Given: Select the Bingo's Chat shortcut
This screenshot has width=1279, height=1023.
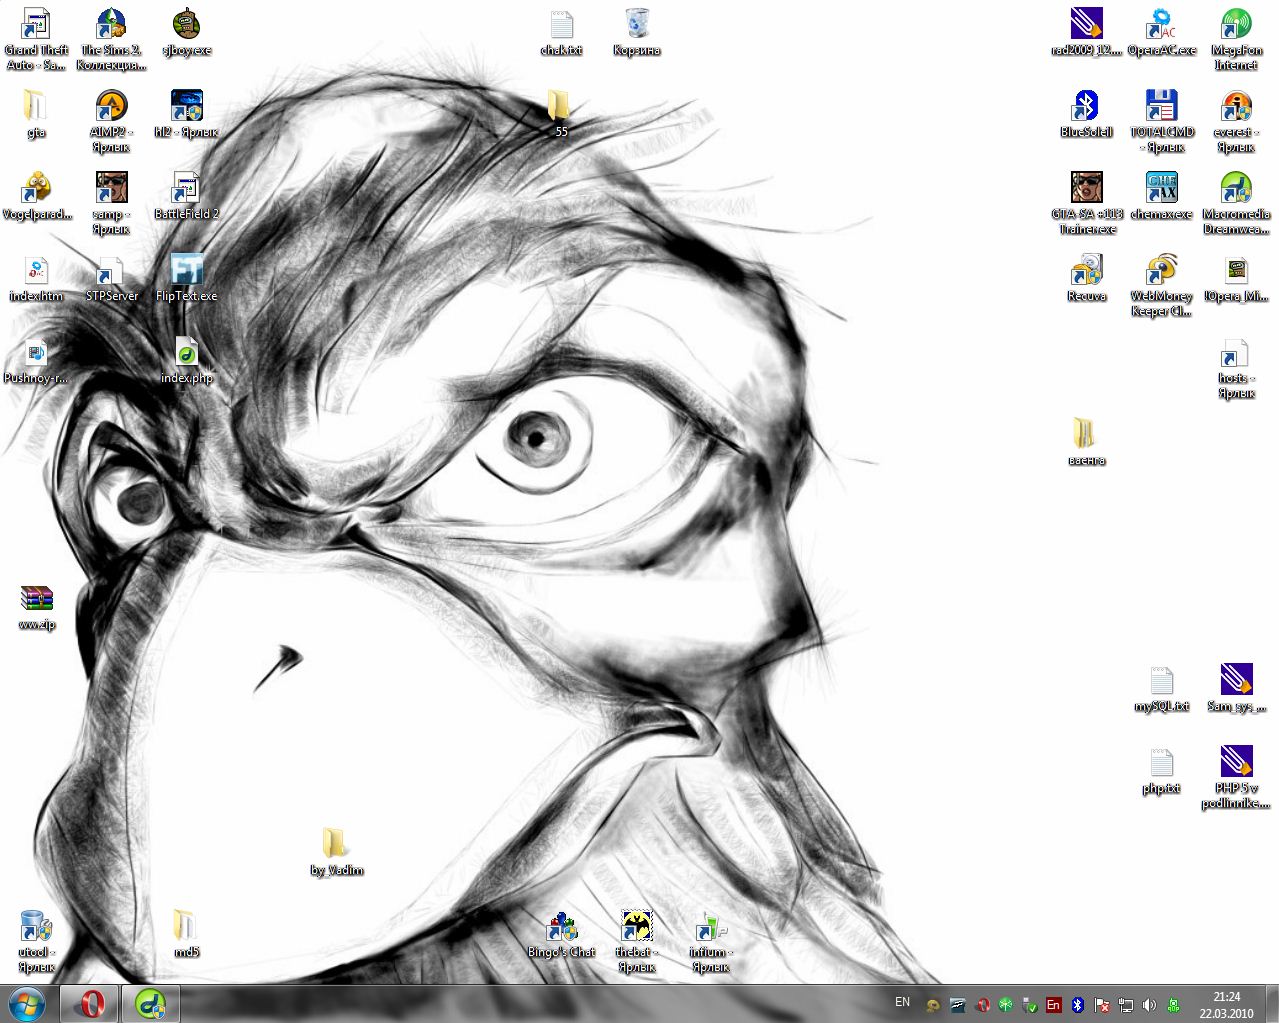Looking at the screenshot, I should [x=561, y=926].
